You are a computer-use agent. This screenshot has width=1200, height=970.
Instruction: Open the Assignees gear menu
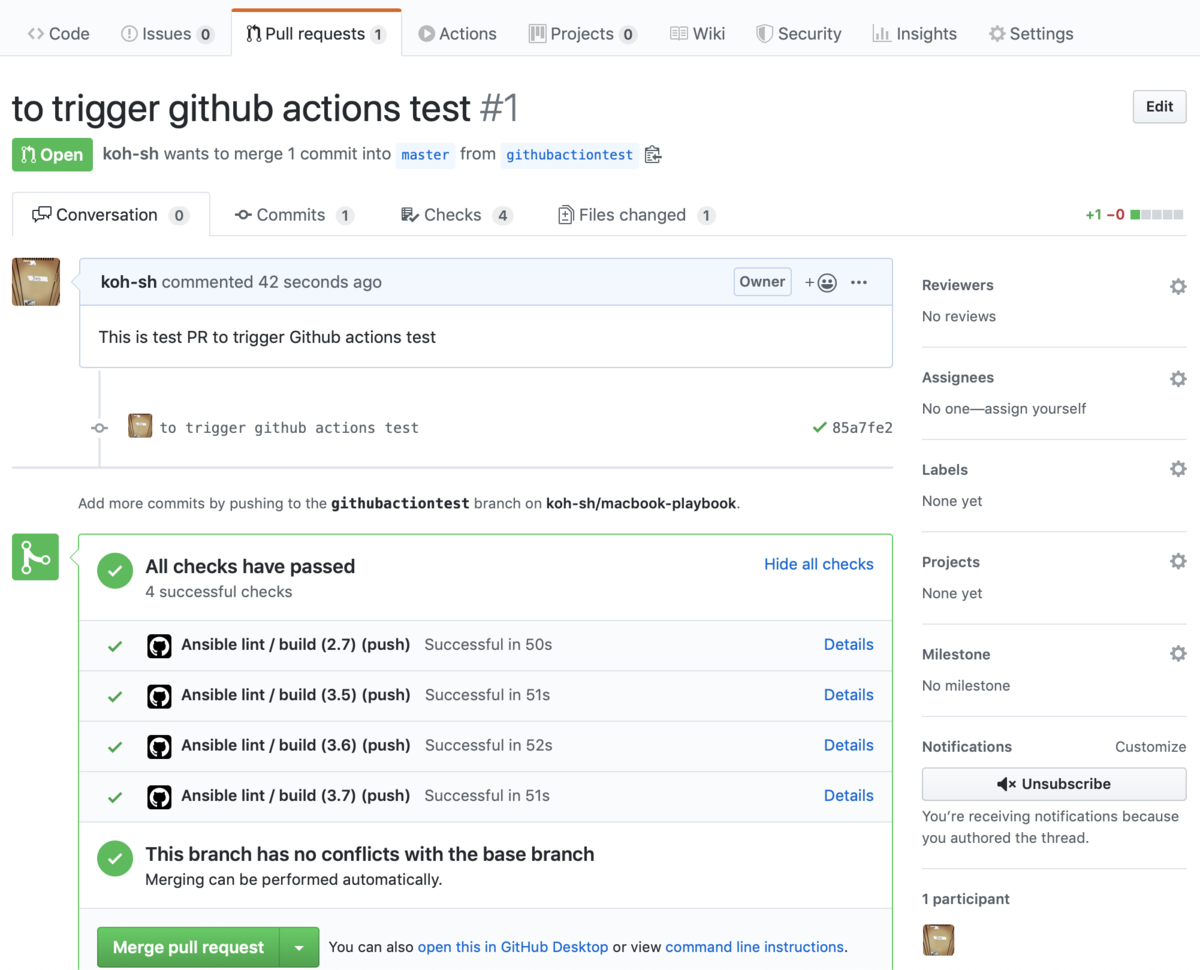[x=1178, y=378]
